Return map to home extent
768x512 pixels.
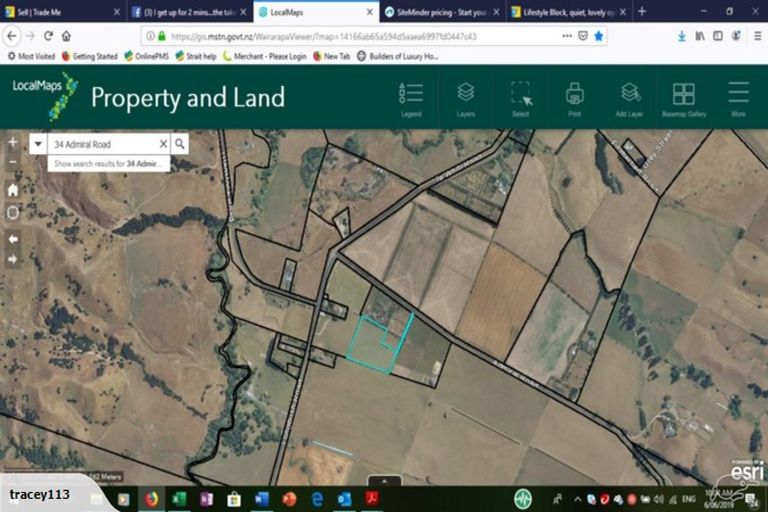(12, 189)
